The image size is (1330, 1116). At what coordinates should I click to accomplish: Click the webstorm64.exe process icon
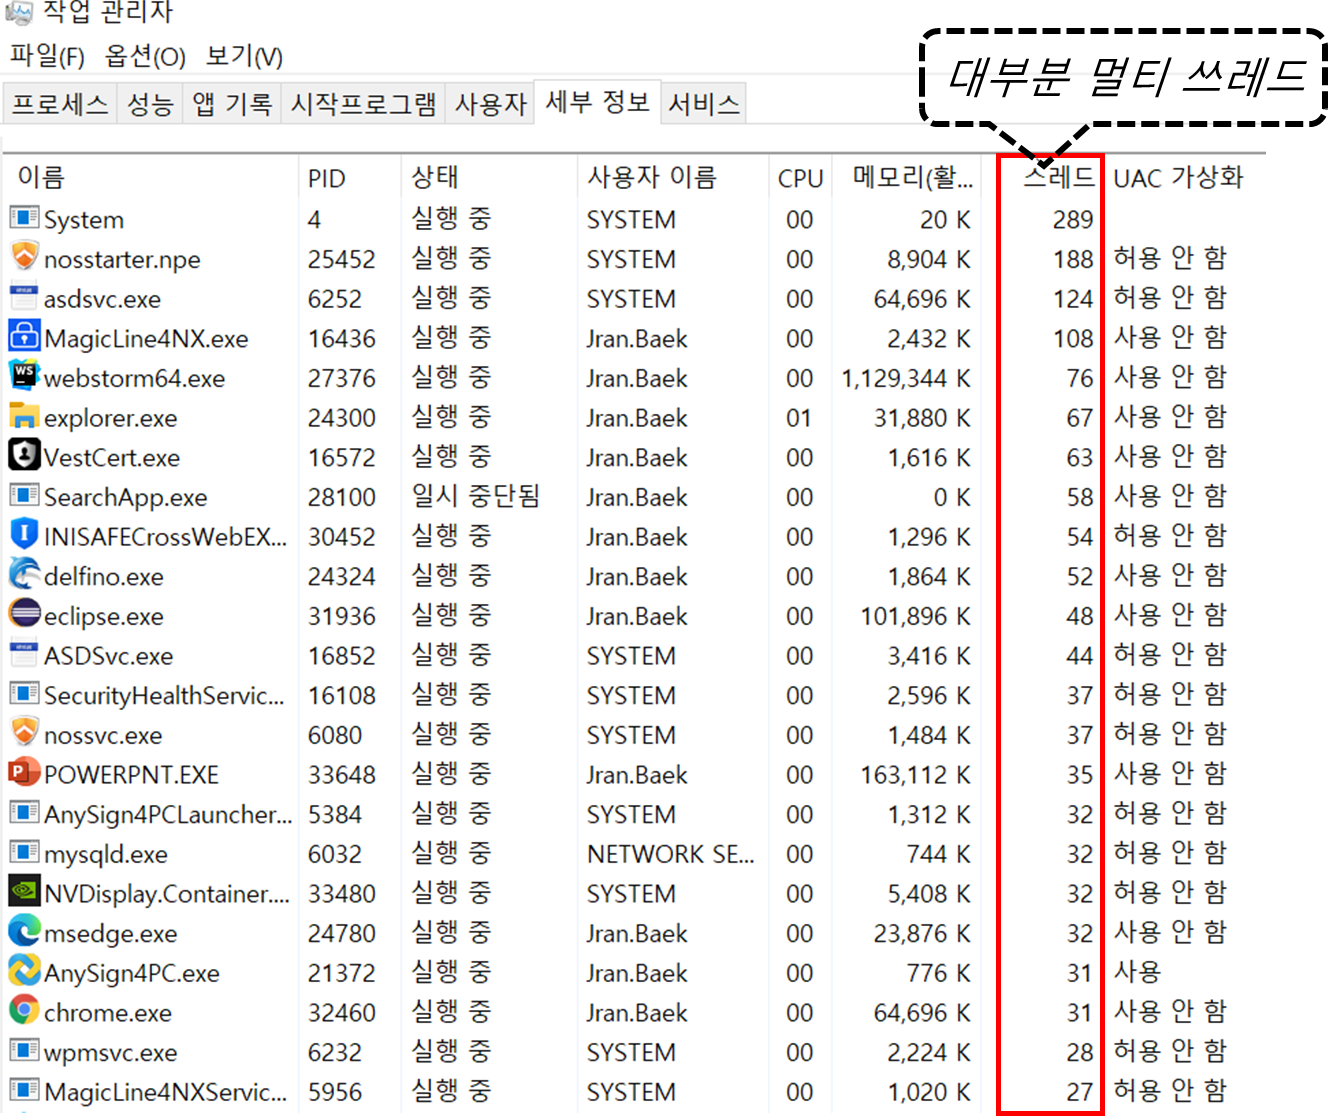pyautogui.click(x=24, y=375)
